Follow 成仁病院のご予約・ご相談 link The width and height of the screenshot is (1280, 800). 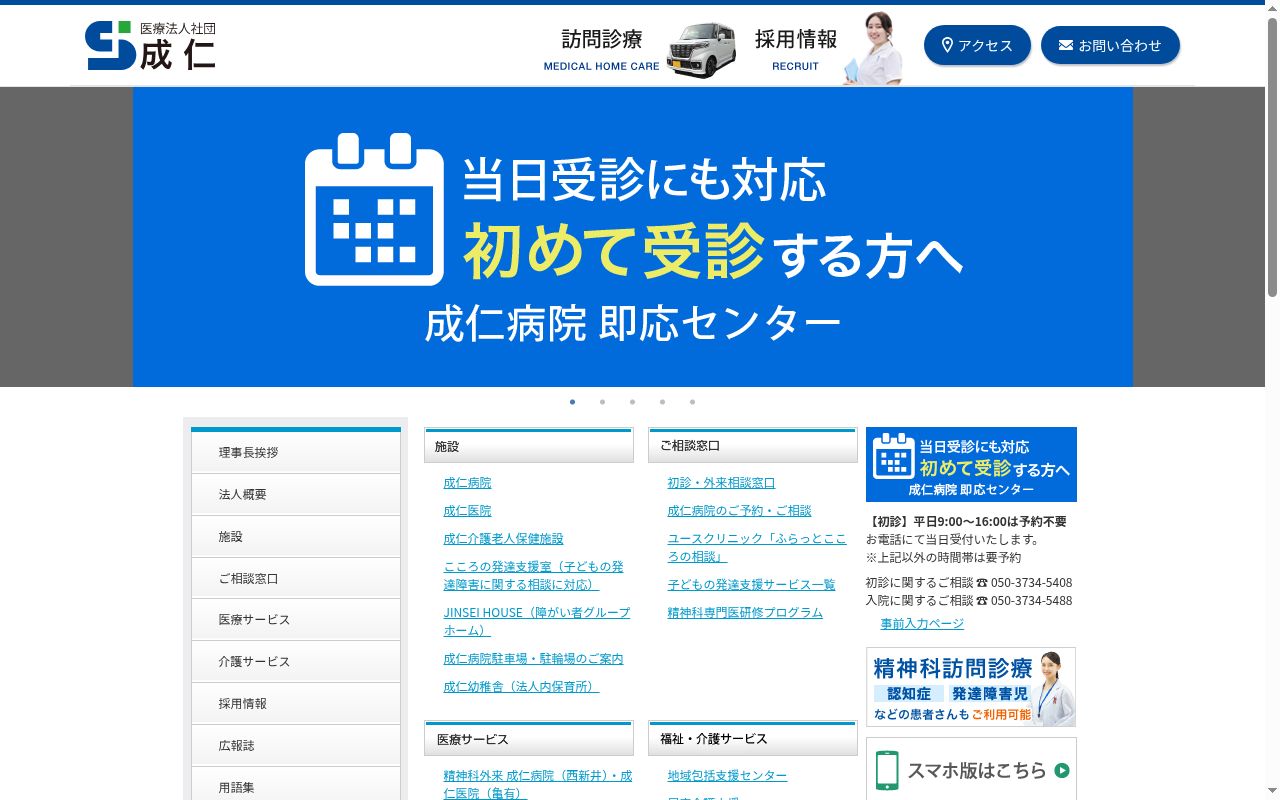point(739,510)
